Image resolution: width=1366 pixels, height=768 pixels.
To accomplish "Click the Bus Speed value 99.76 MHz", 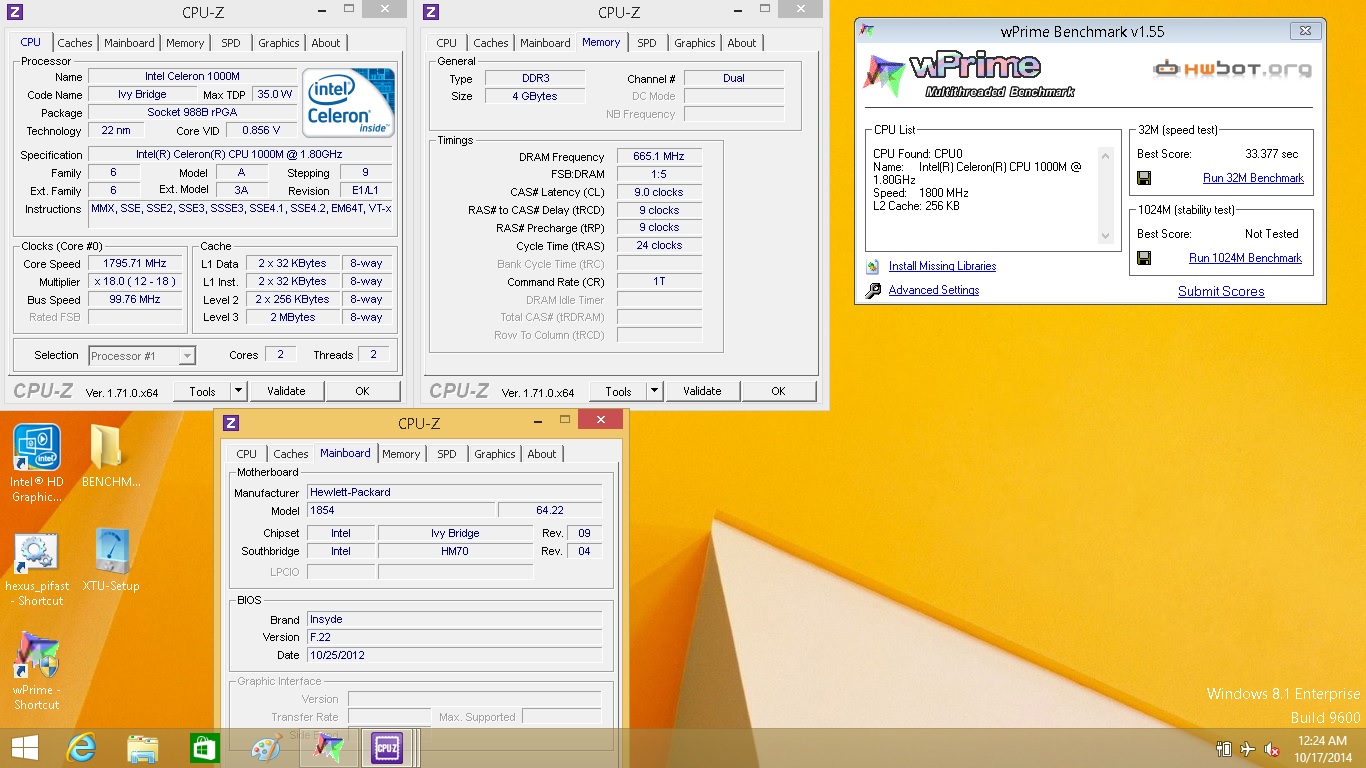I will tap(135, 300).
